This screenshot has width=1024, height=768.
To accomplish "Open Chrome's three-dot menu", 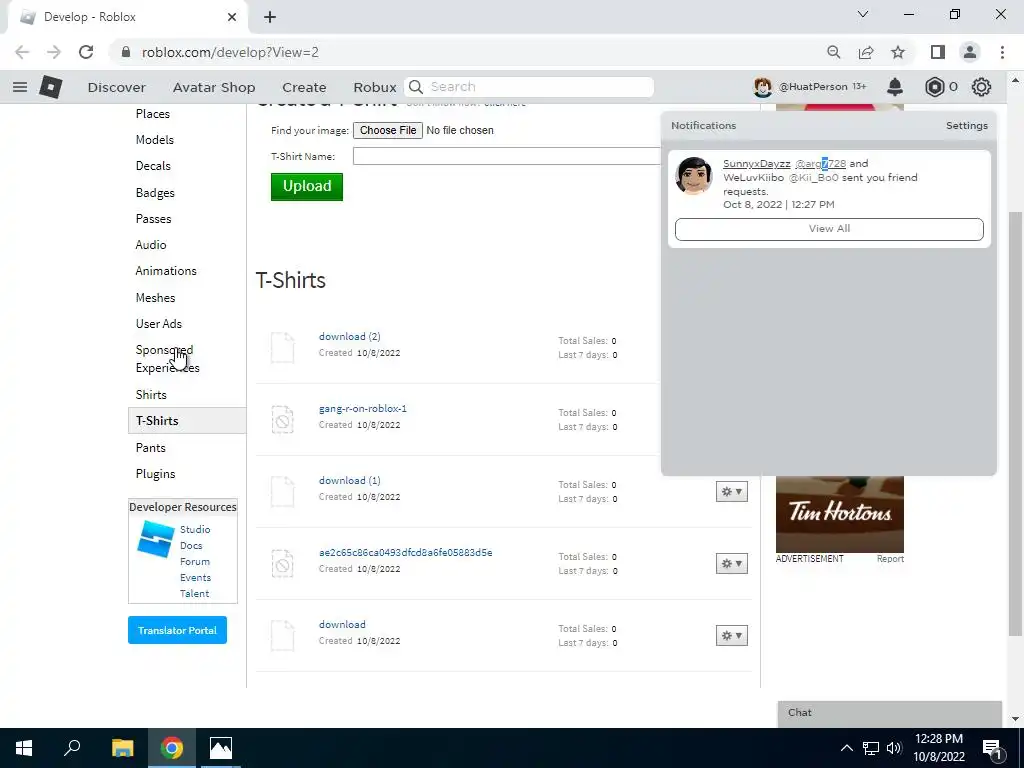I will point(1002,52).
